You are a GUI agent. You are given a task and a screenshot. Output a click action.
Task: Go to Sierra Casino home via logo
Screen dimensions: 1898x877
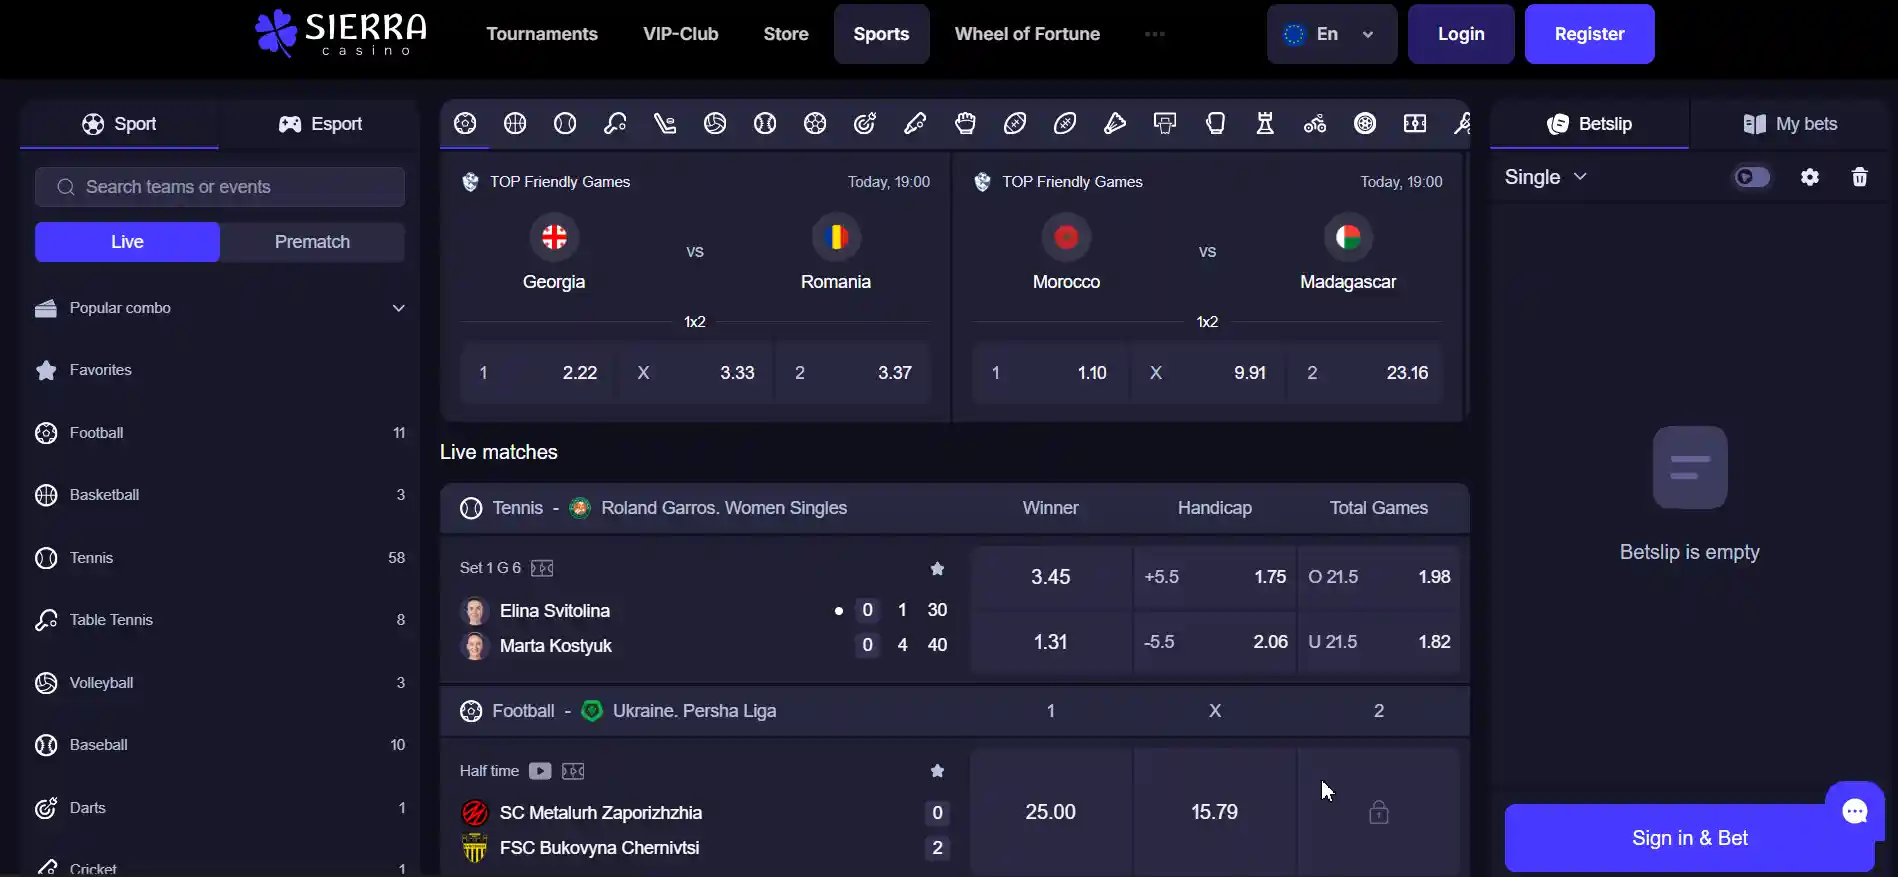(341, 34)
